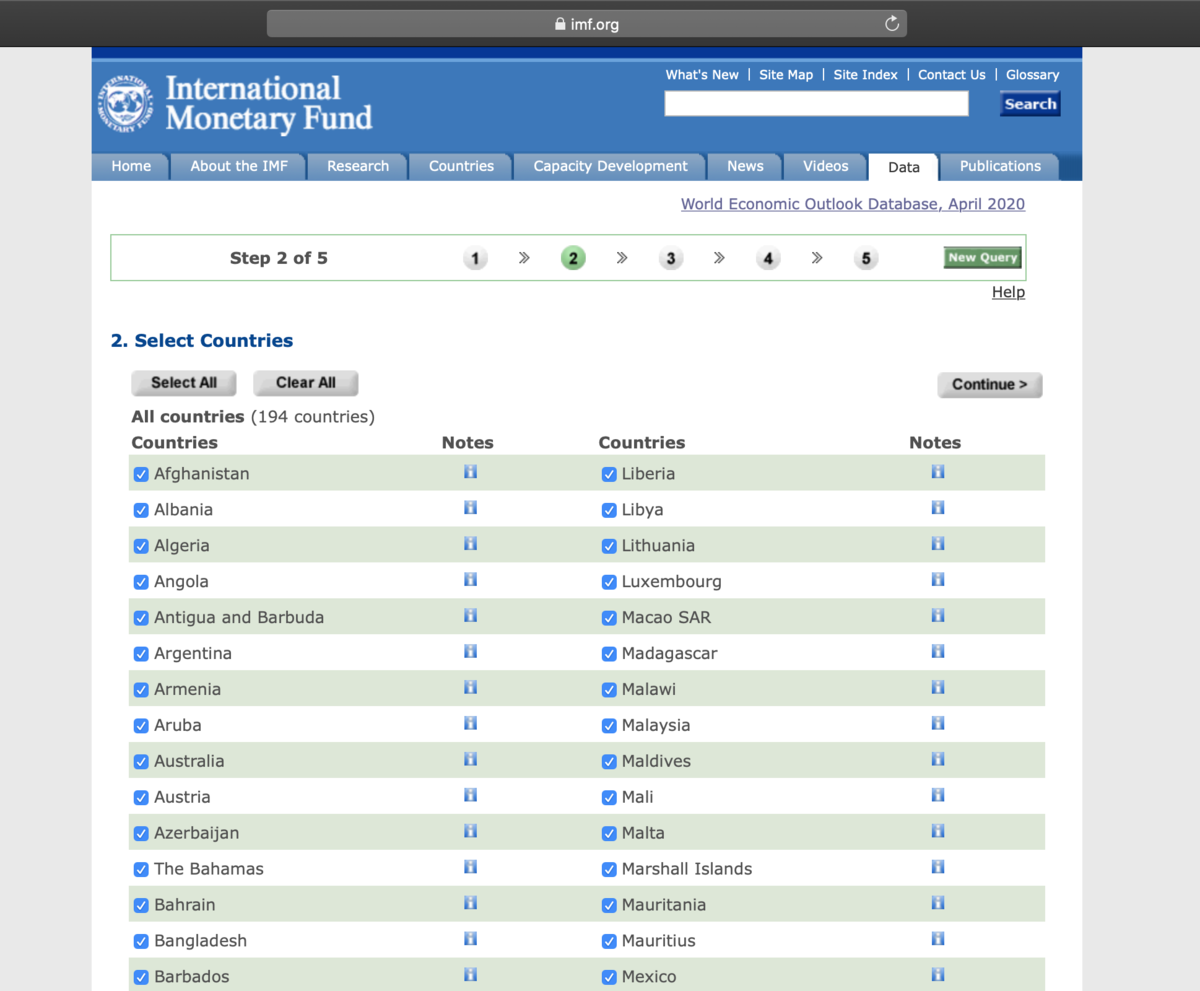The height and width of the screenshot is (991, 1200).
Task: Uncheck the Mauritania checkbox
Action: coord(609,905)
